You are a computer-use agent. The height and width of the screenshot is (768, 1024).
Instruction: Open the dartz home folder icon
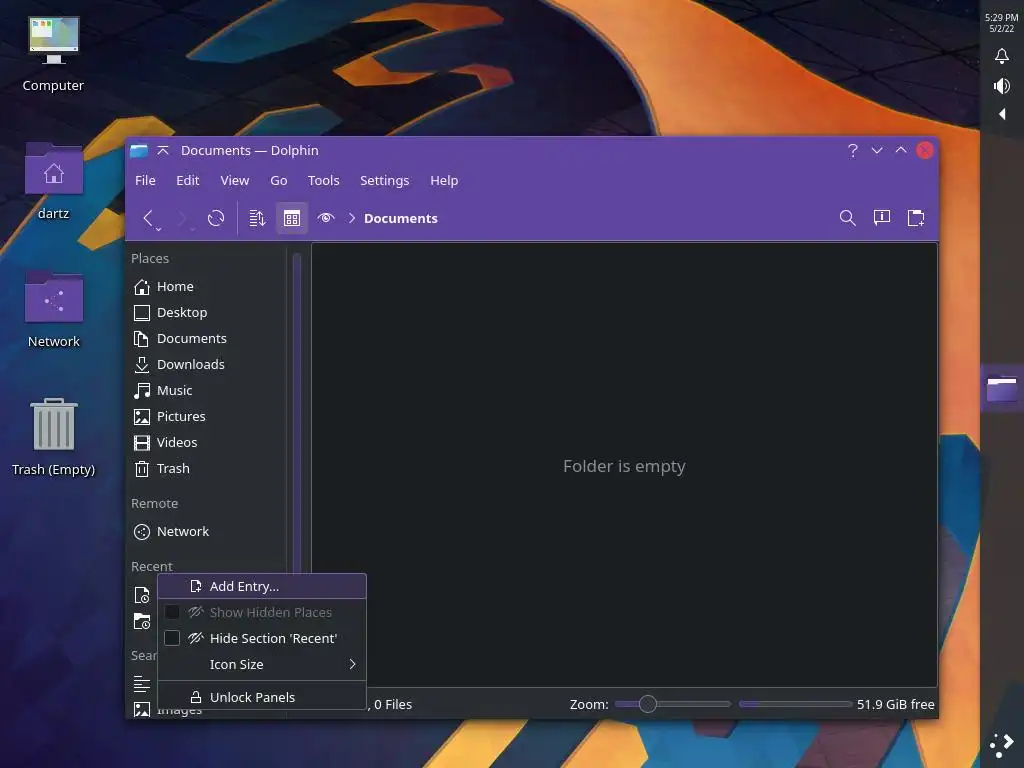[x=54, y=182]
